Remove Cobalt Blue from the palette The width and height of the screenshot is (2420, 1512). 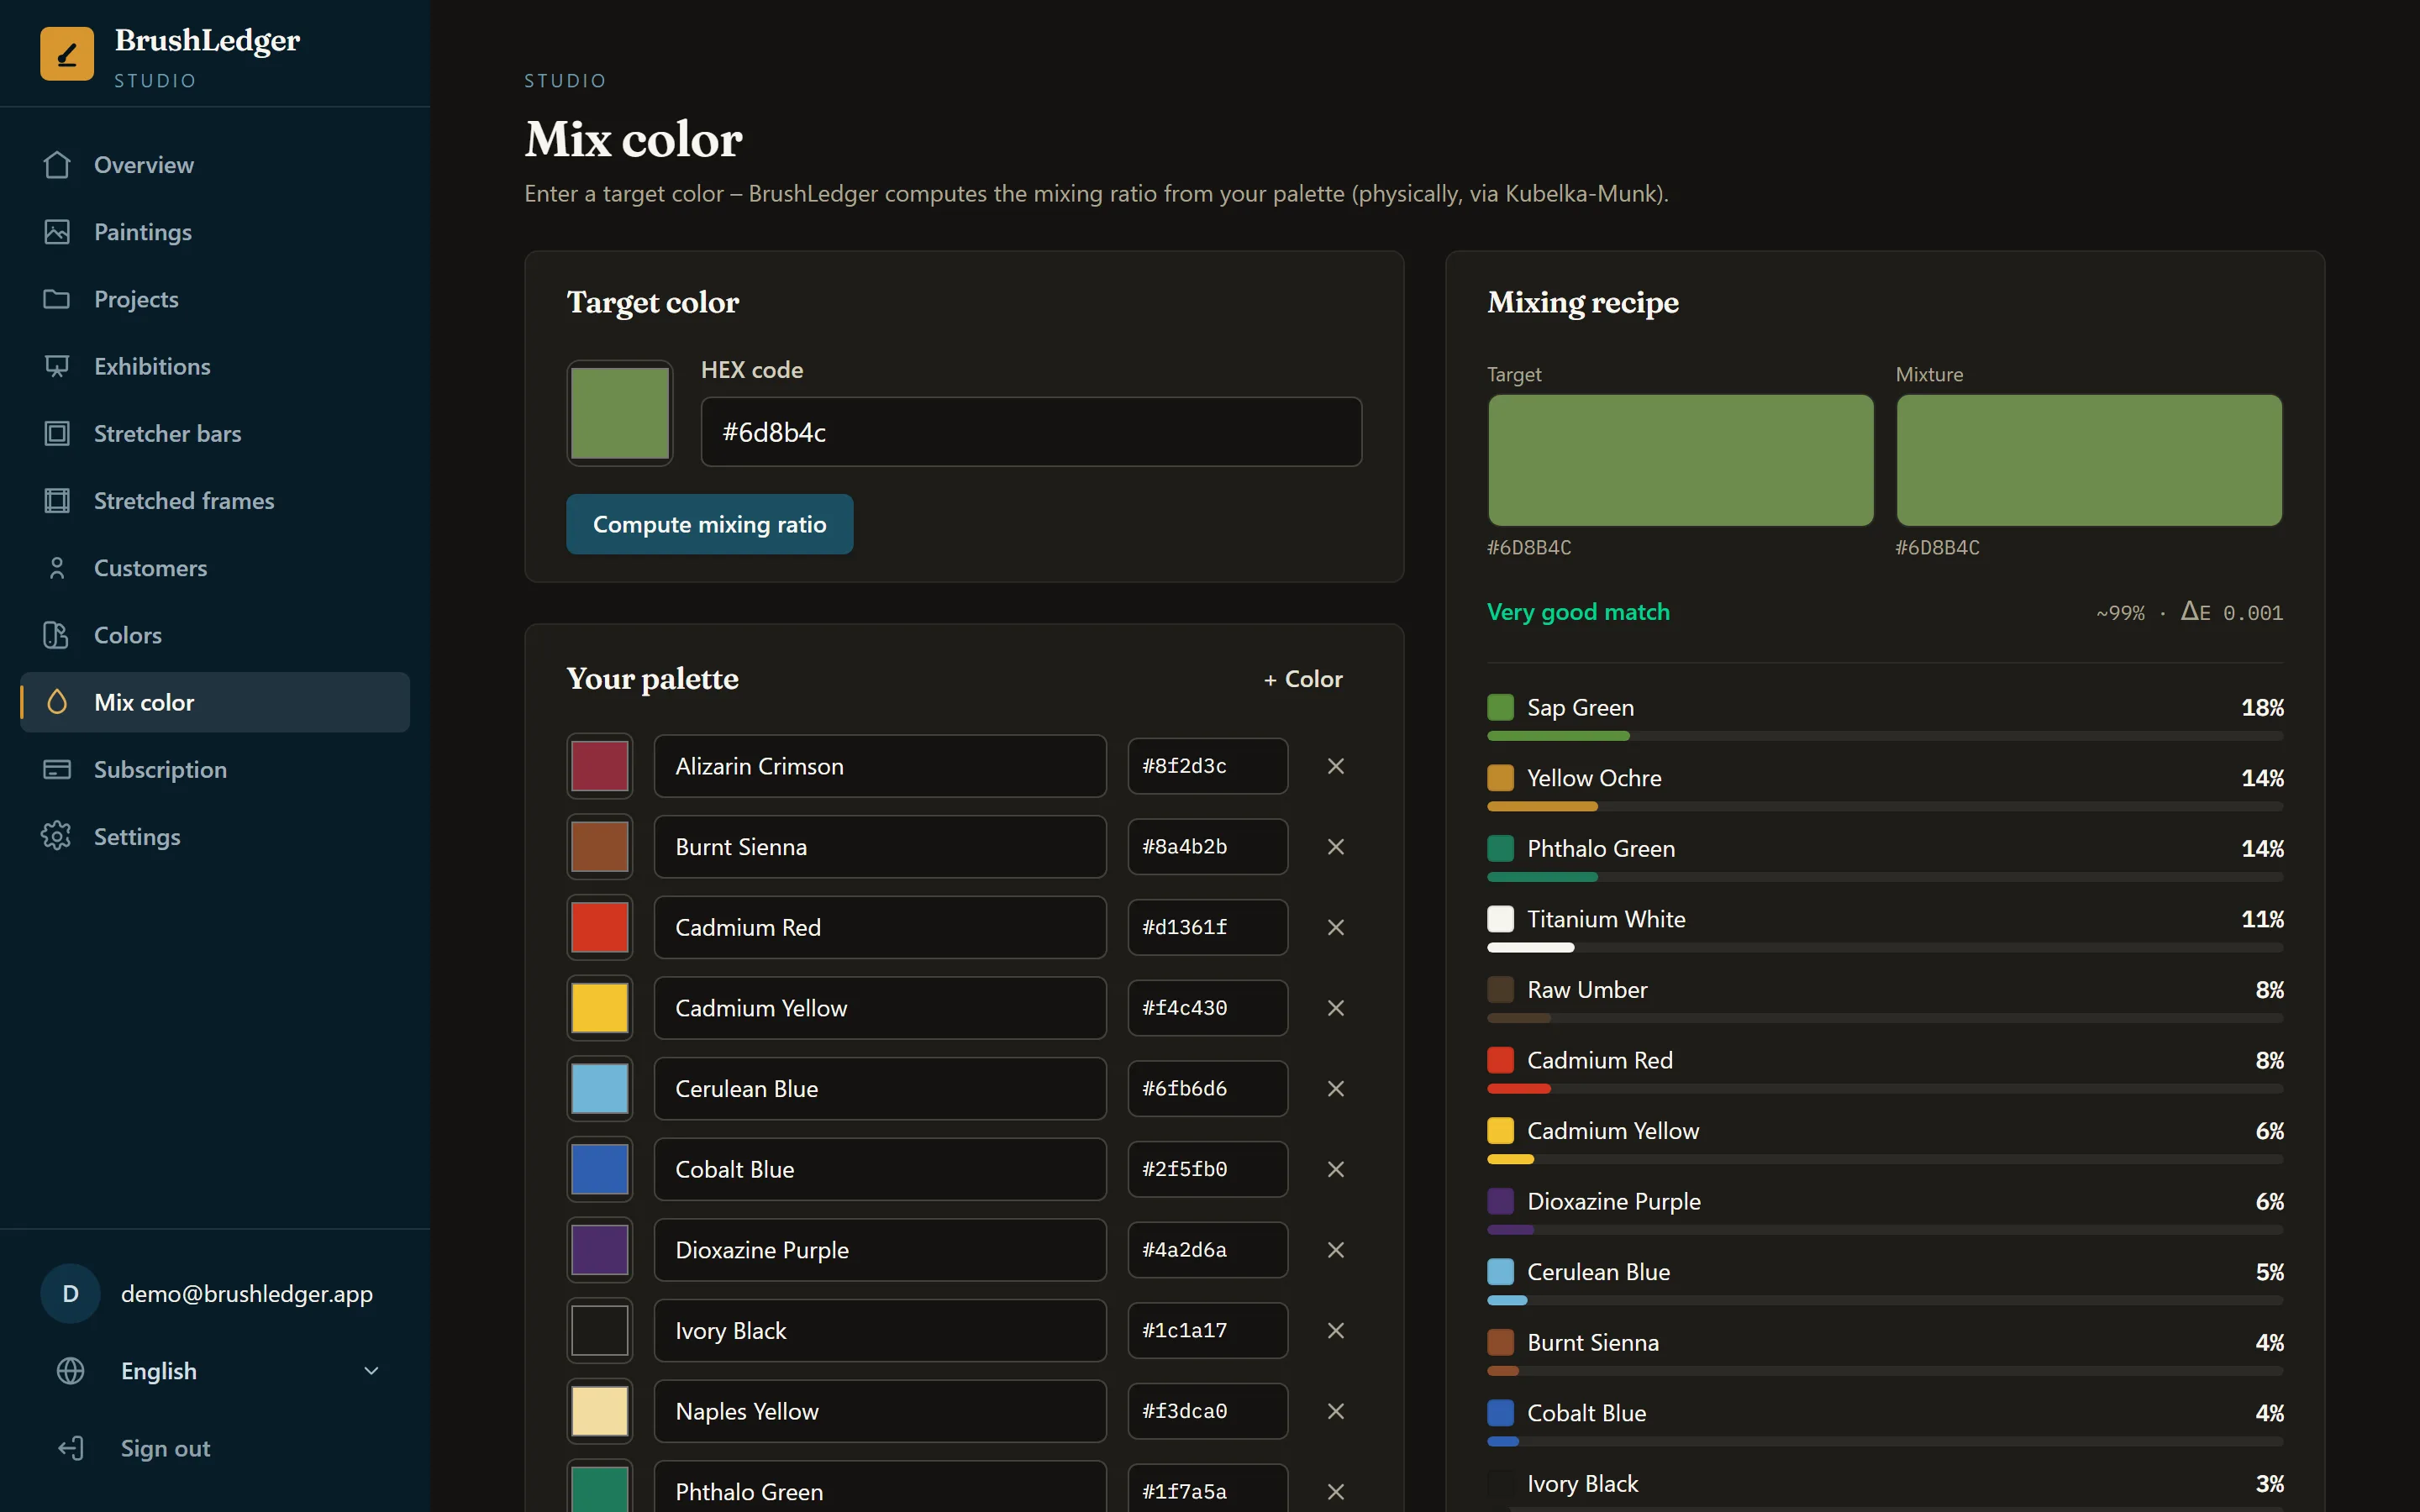[x=1336, y=1169]
